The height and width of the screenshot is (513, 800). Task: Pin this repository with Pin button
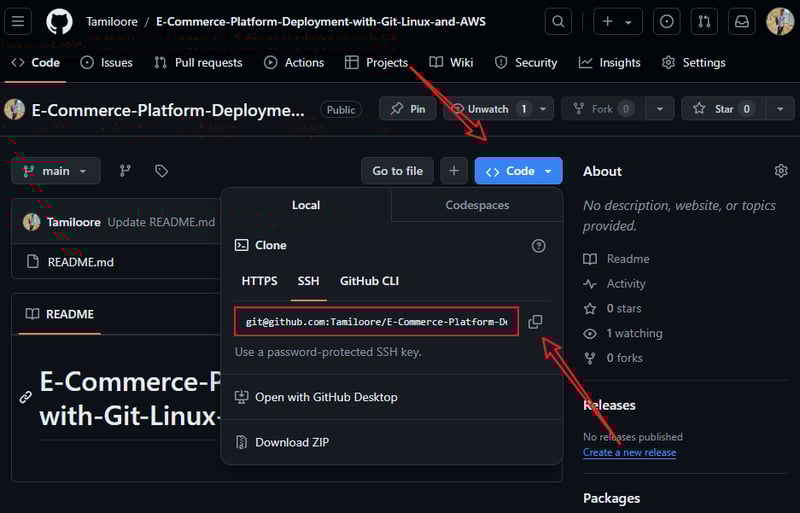pos(408,109)
